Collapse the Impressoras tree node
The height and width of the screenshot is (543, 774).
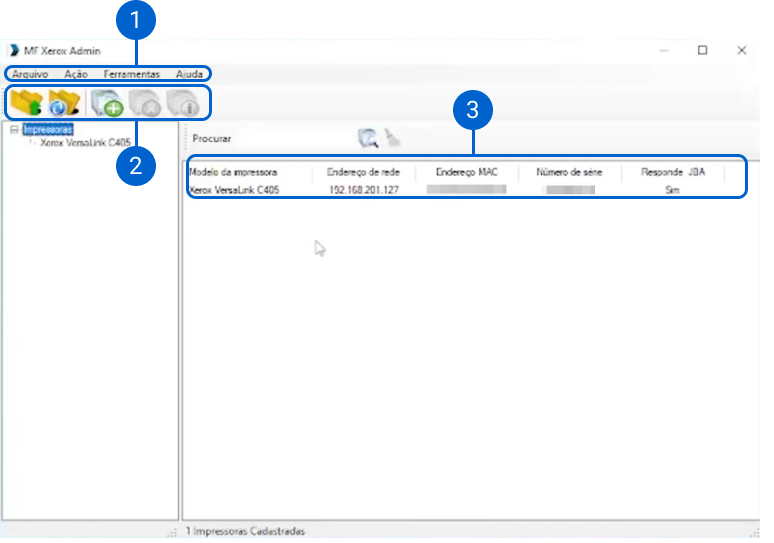tap(13, 129)
